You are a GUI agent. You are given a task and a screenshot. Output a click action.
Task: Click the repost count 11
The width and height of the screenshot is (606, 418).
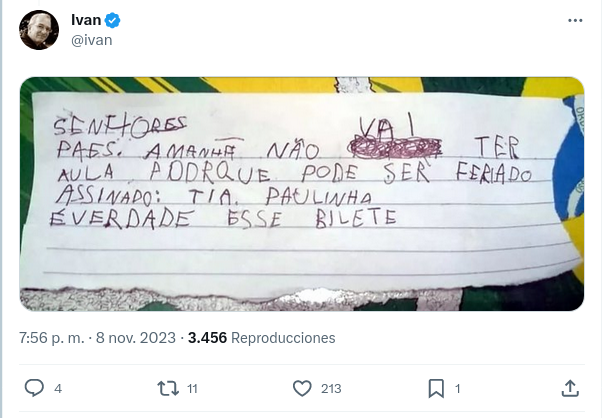click(x=192, y=388)
